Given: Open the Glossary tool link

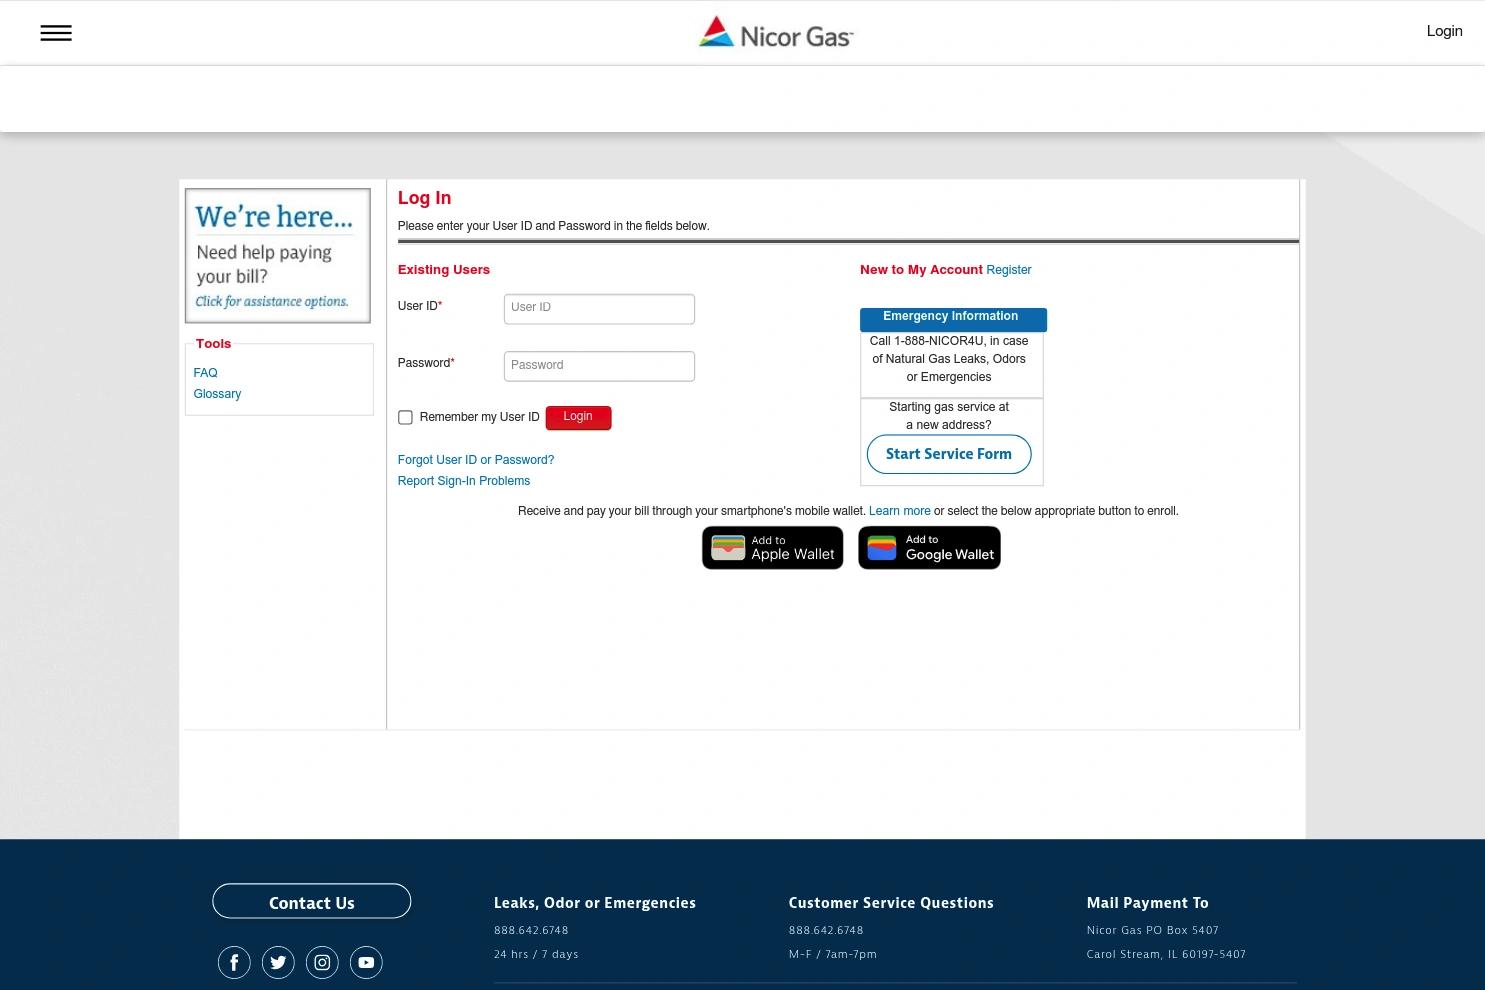Looking at the screenshot, I should (217, 394).
